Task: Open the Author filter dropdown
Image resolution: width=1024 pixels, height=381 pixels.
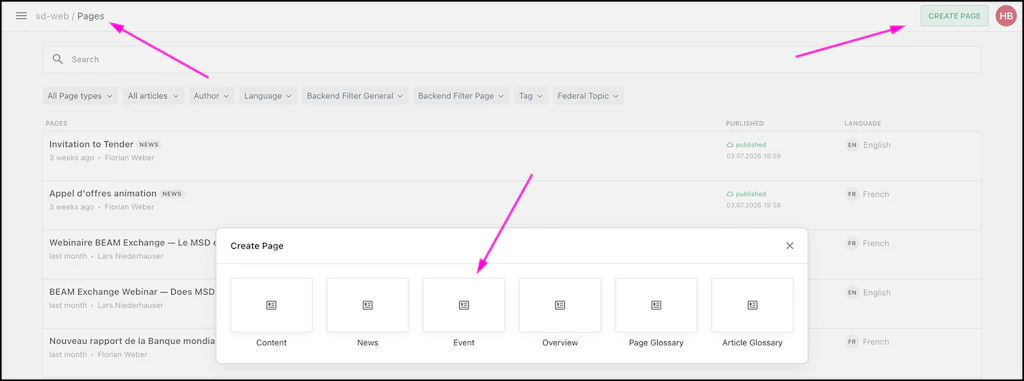Action: click(x=212, y=96)
